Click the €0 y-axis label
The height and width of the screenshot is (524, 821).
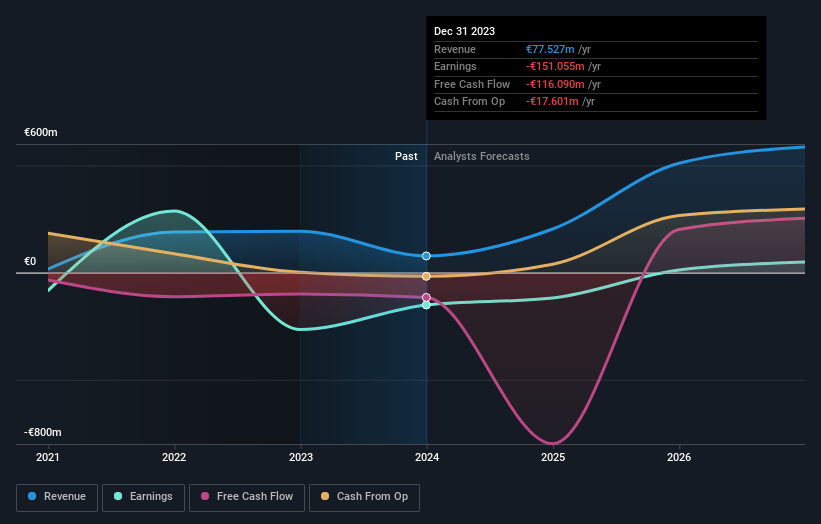[30, 261]
